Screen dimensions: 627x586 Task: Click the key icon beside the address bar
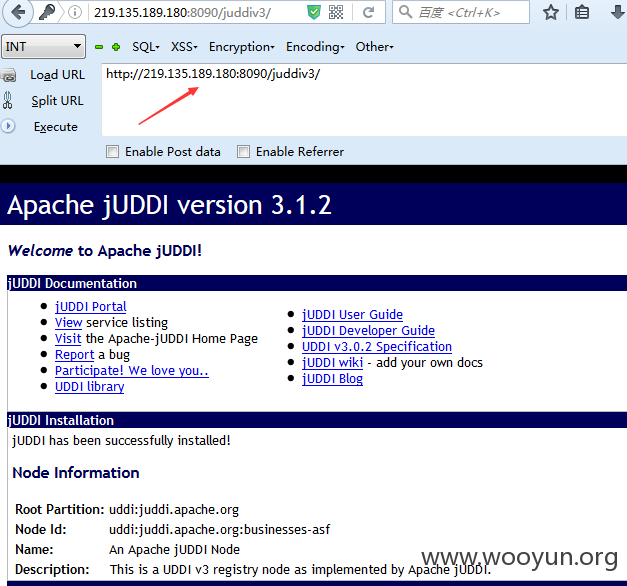click(x=47, y=12)
